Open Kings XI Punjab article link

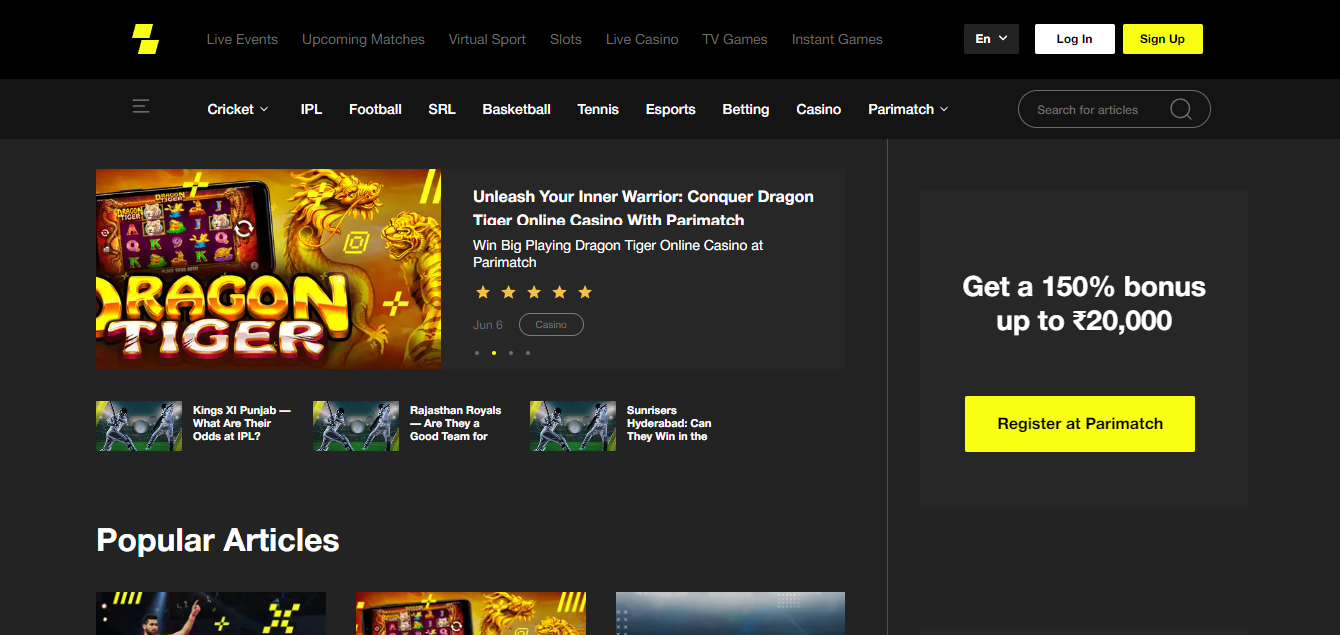(x=242, y=423)
